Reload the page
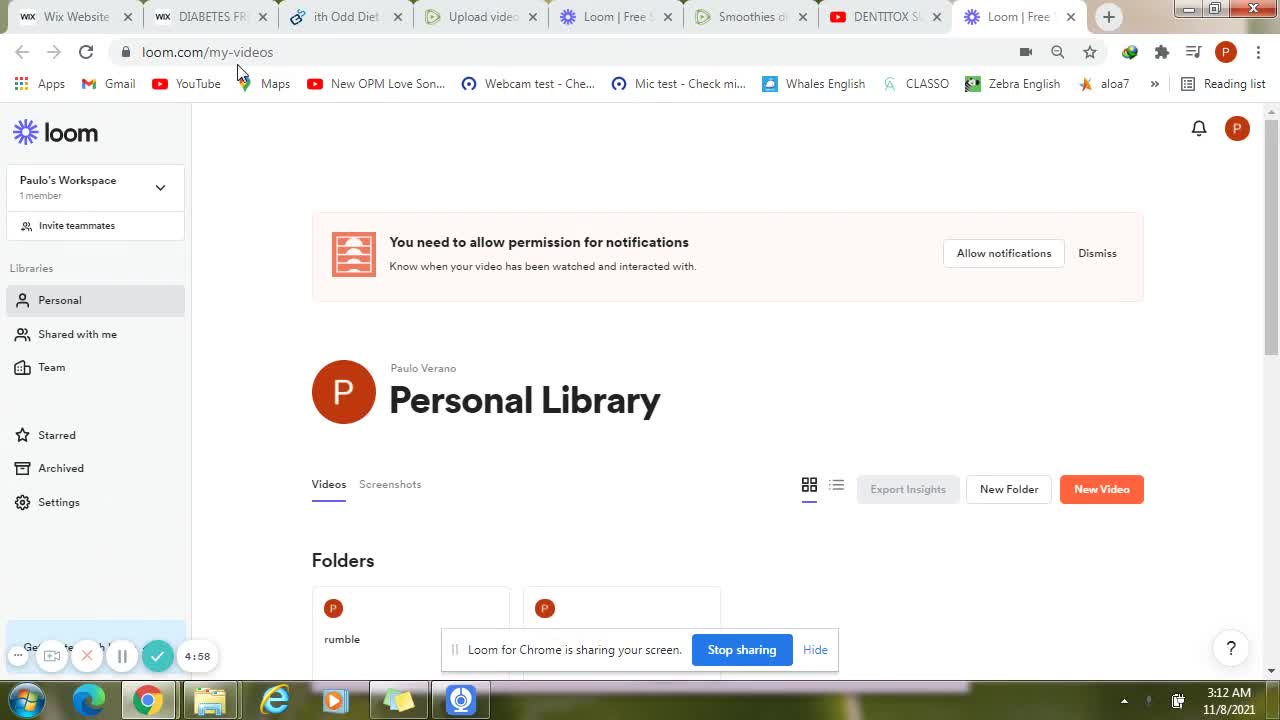1280x720 pixels. [x=86, y=52]
